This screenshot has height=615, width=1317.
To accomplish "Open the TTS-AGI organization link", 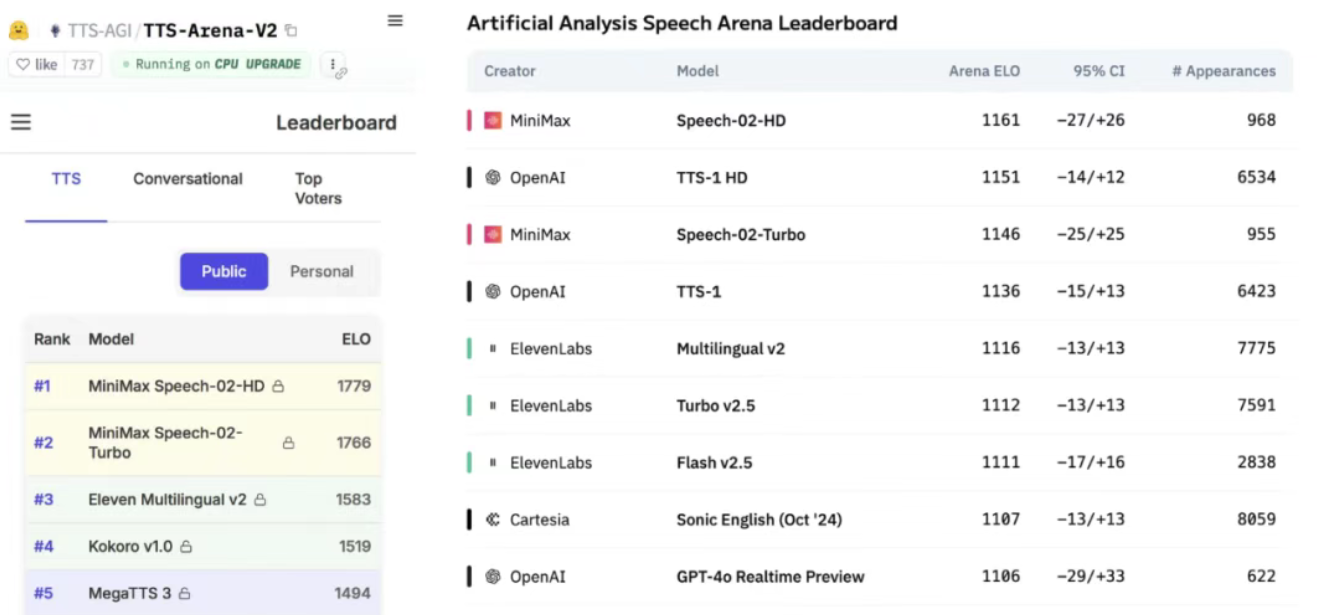I will pyautogui.click(x=96, y=31).
